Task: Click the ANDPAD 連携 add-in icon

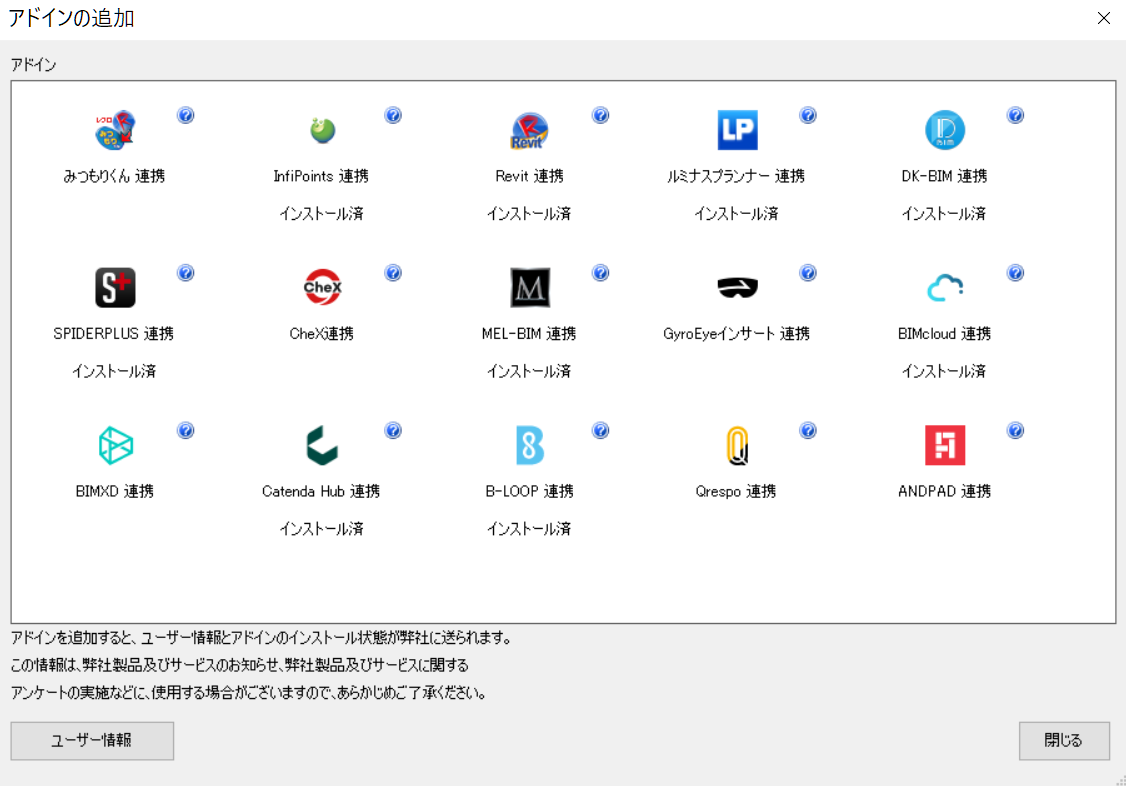Action: click(x=945, y=445)
